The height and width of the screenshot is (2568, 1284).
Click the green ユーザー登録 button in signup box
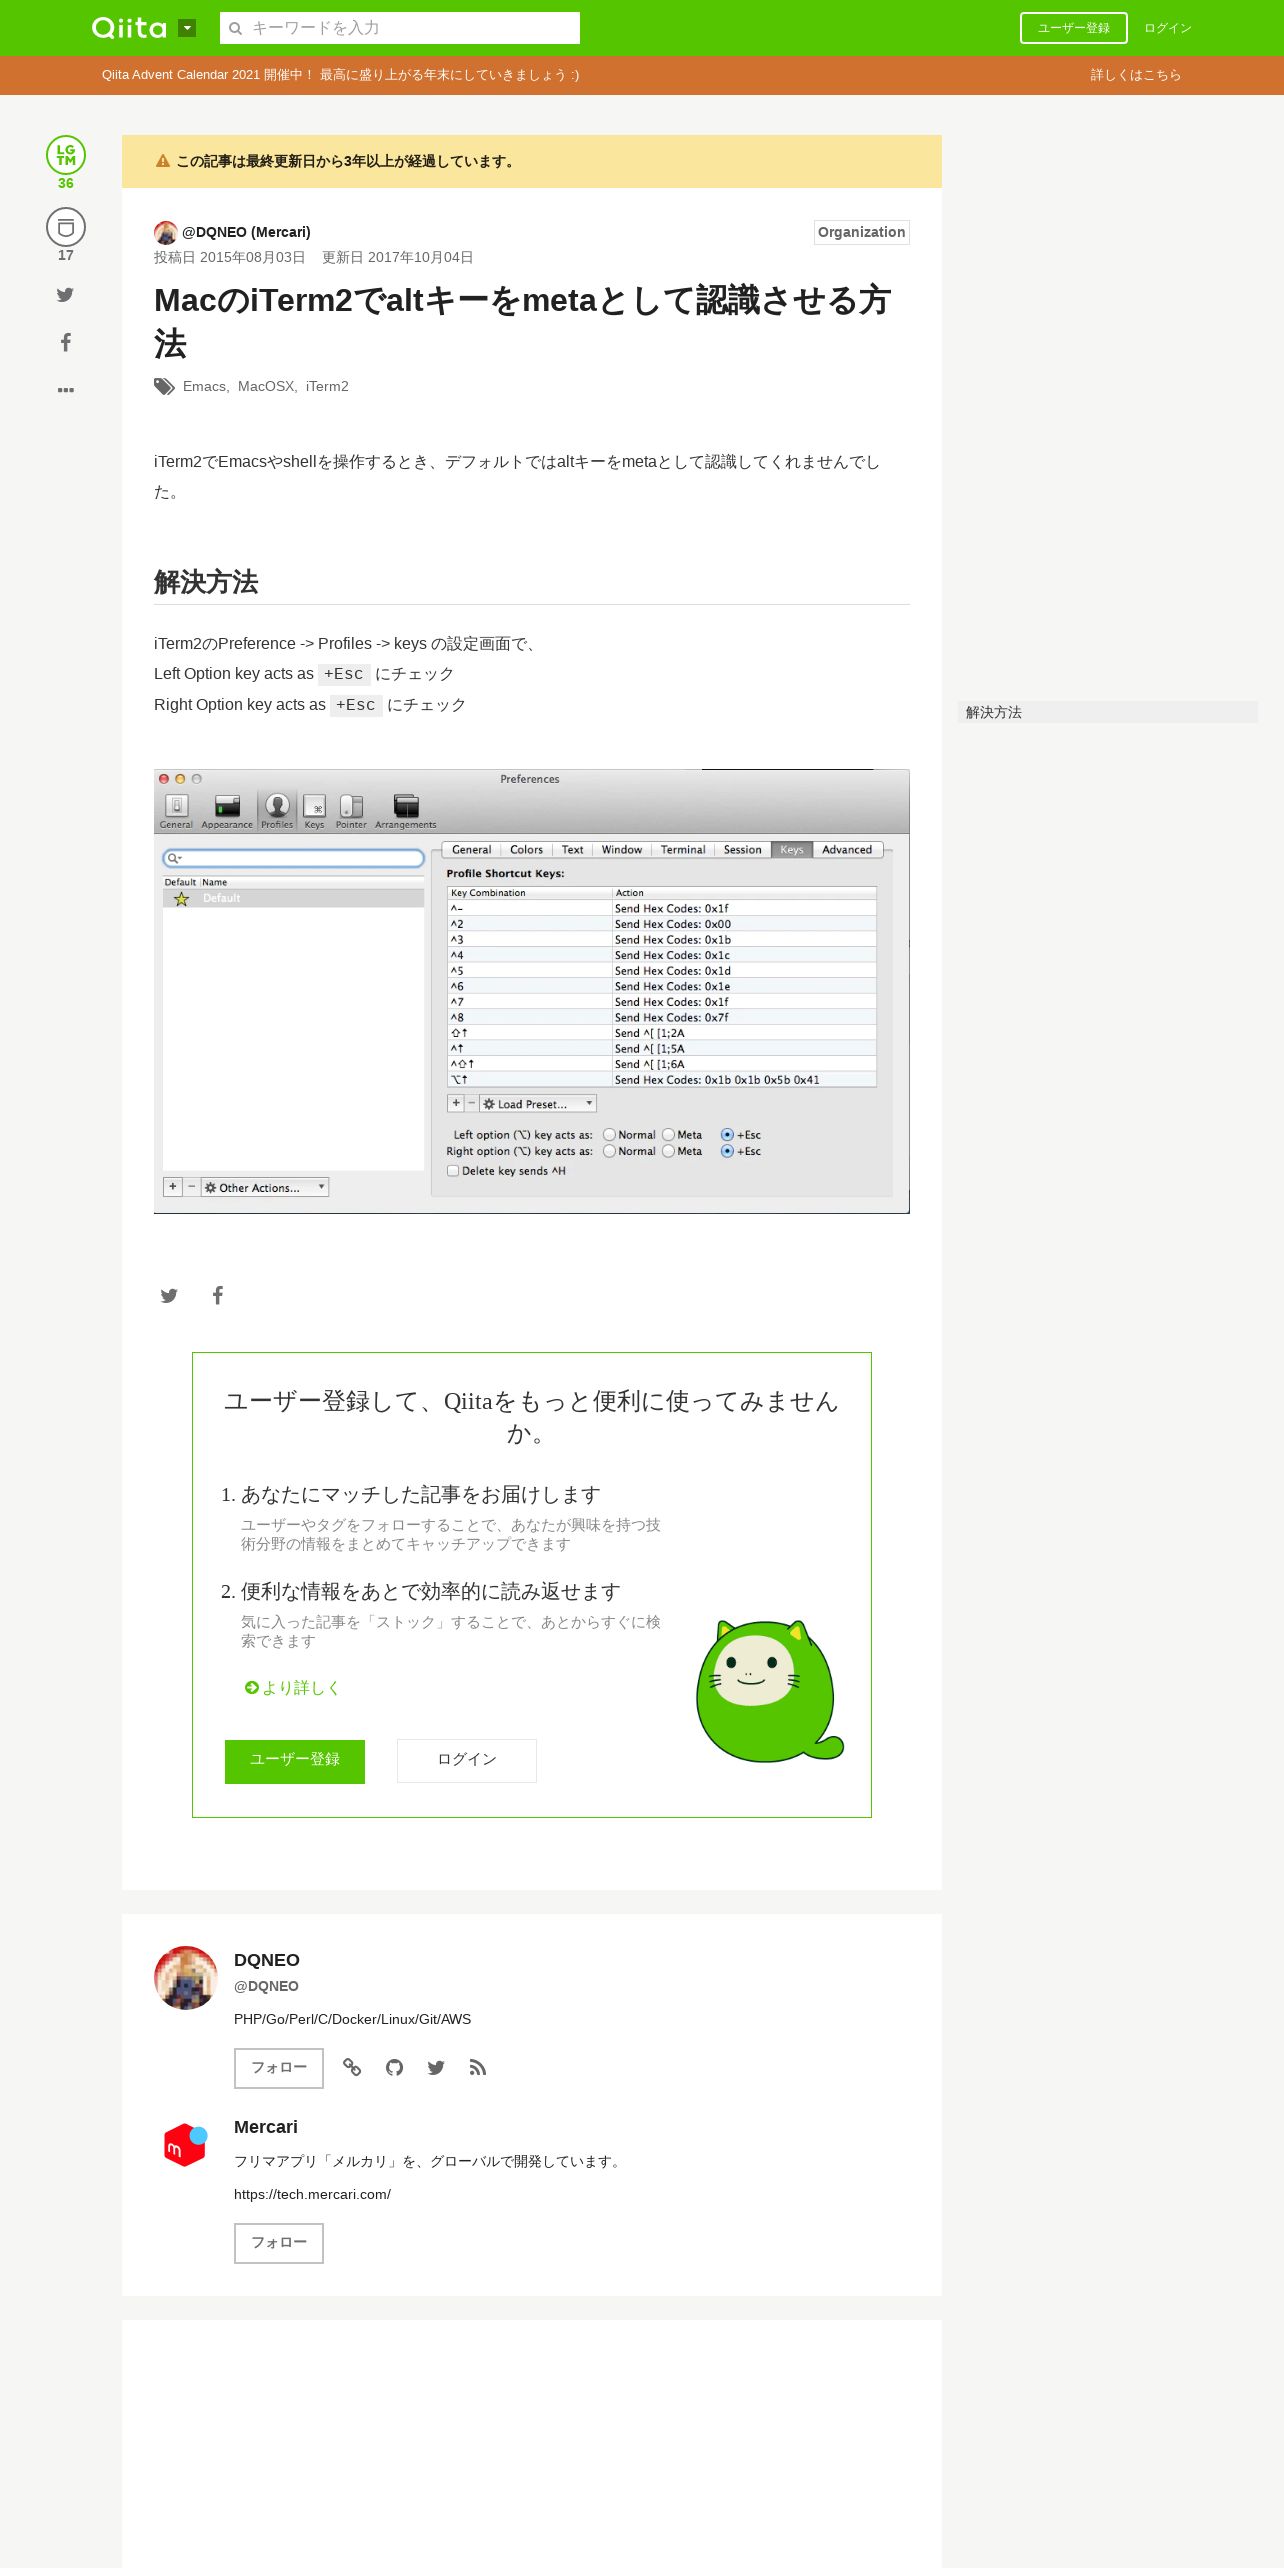[x=295, y=1761]
